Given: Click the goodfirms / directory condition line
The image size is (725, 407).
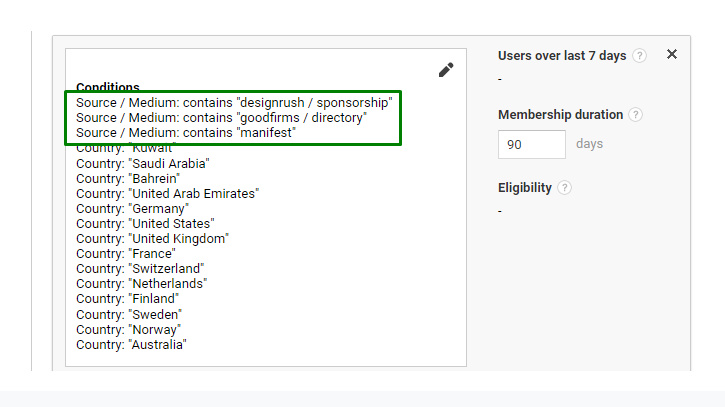Looking at the screenshot, I should tap(221, 118).
